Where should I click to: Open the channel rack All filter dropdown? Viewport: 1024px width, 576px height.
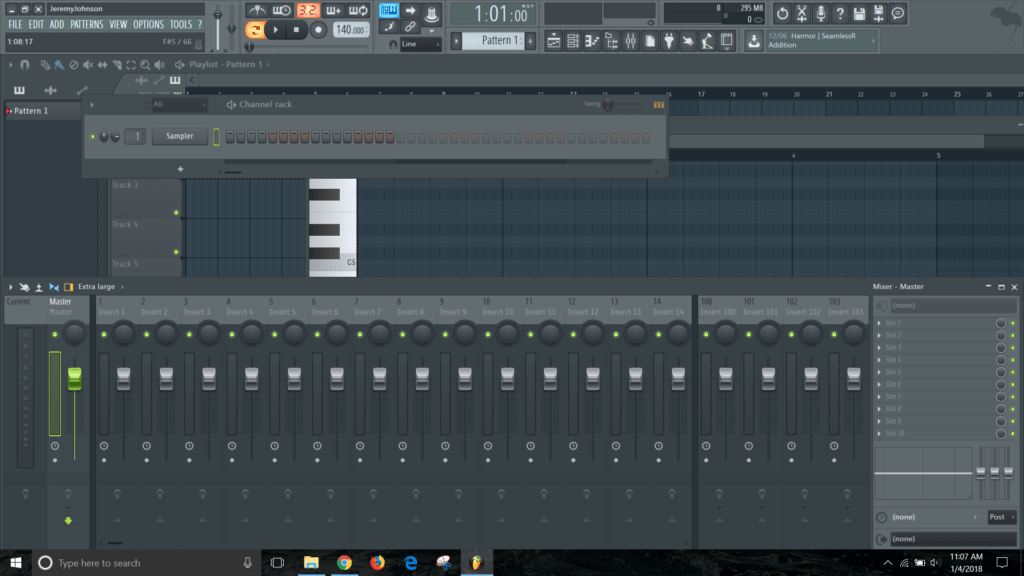[178, 104]
